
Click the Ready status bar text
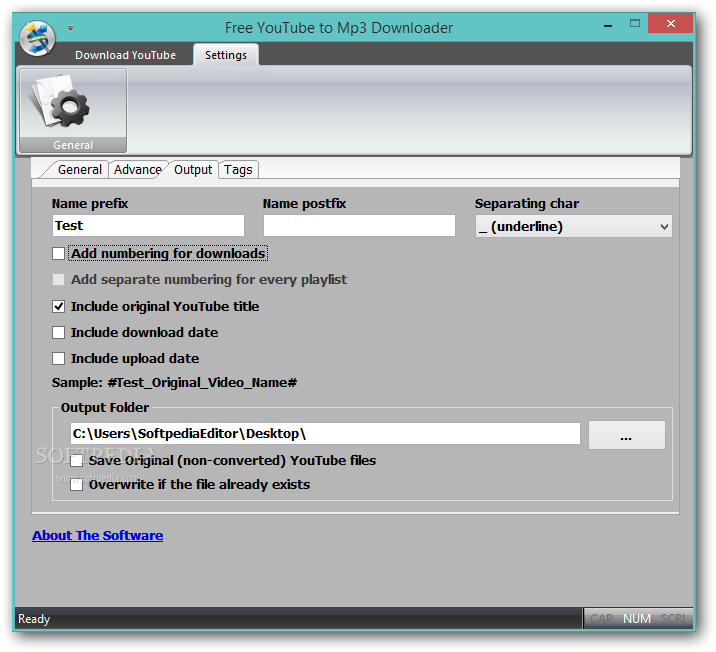click(34, 619)
